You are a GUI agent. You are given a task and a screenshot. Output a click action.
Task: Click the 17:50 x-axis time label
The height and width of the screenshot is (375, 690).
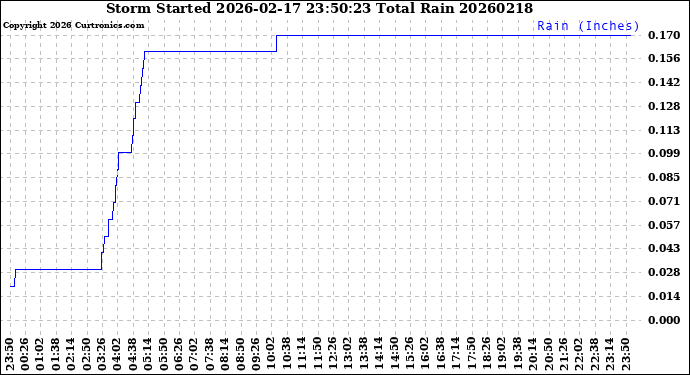(471, 354)
